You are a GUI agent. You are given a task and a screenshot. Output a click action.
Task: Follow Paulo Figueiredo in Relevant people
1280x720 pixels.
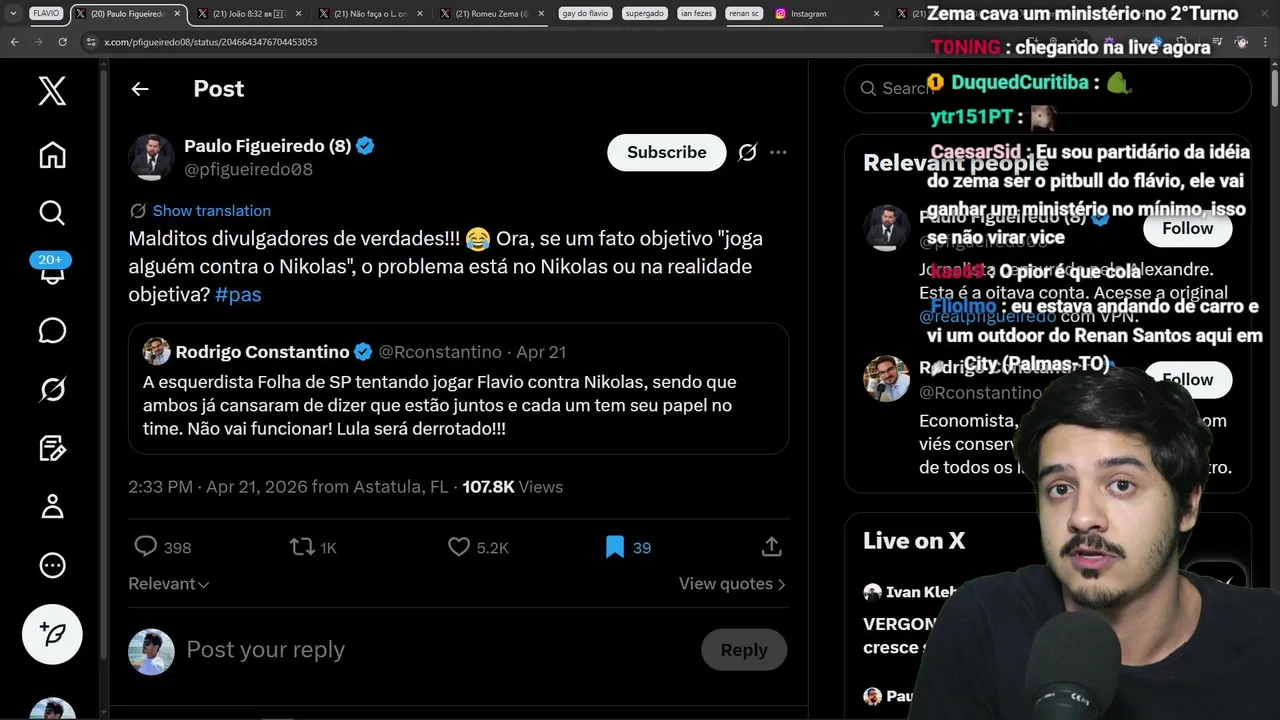[x=1187, y=228]
